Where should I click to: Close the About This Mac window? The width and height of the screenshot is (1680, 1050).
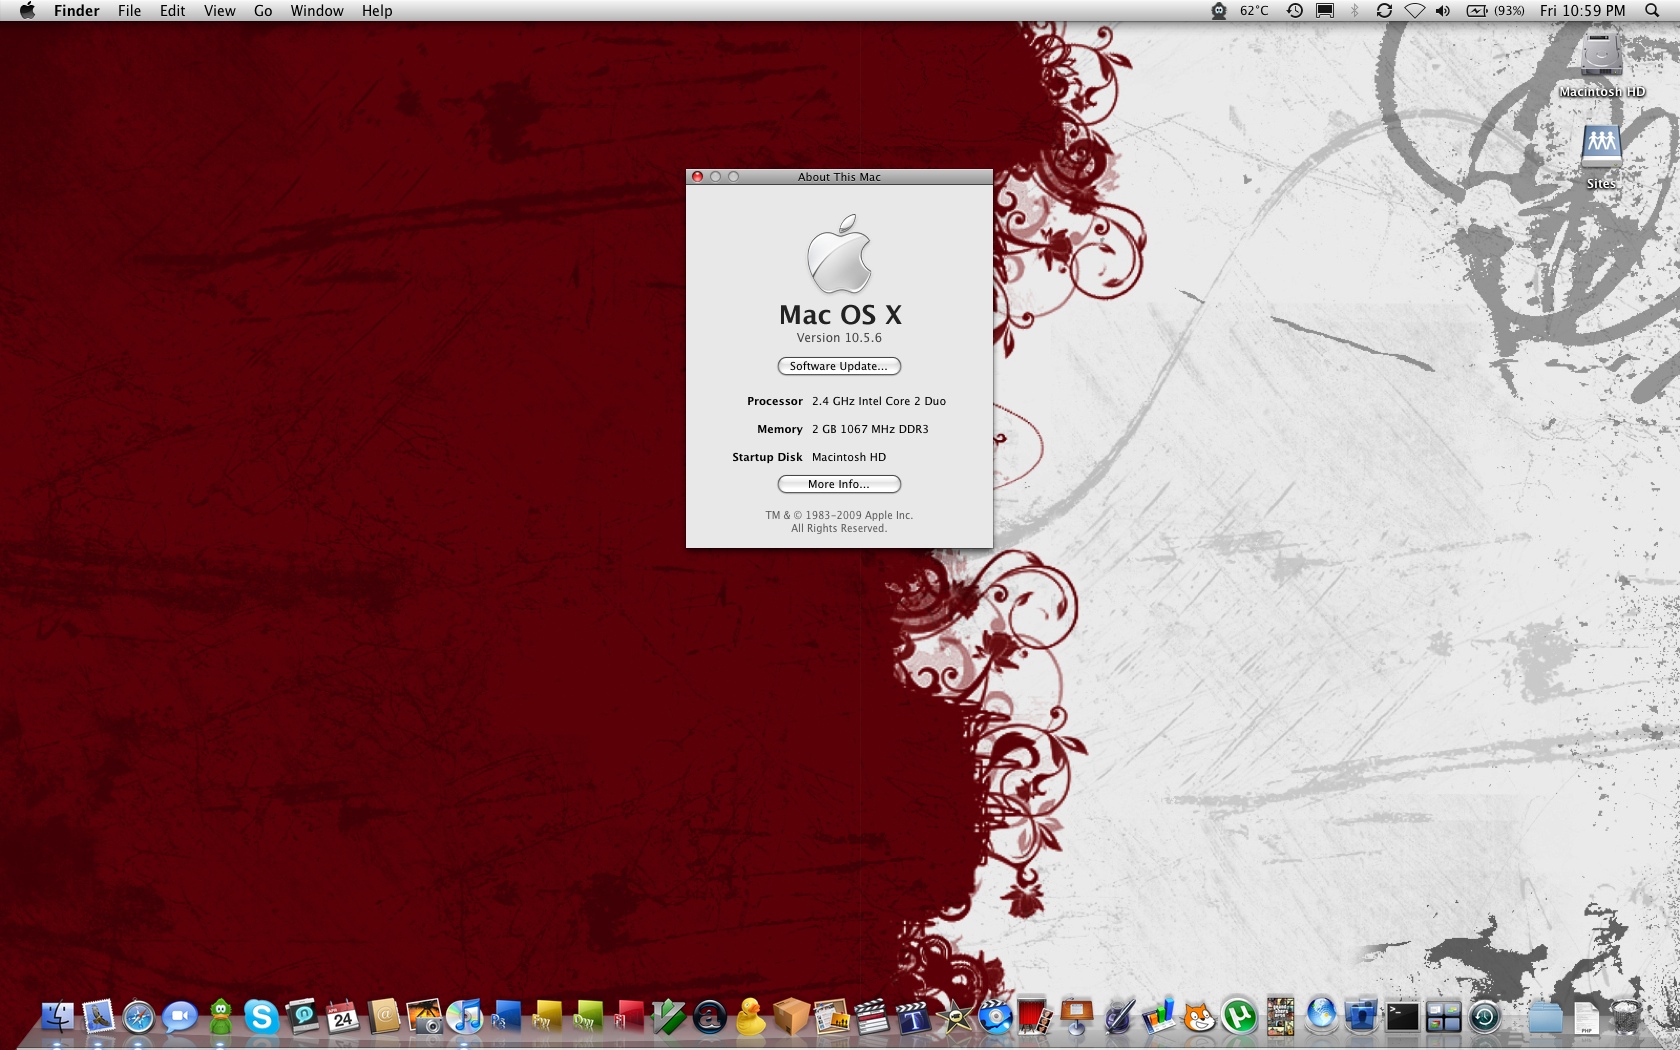[697, 177]
